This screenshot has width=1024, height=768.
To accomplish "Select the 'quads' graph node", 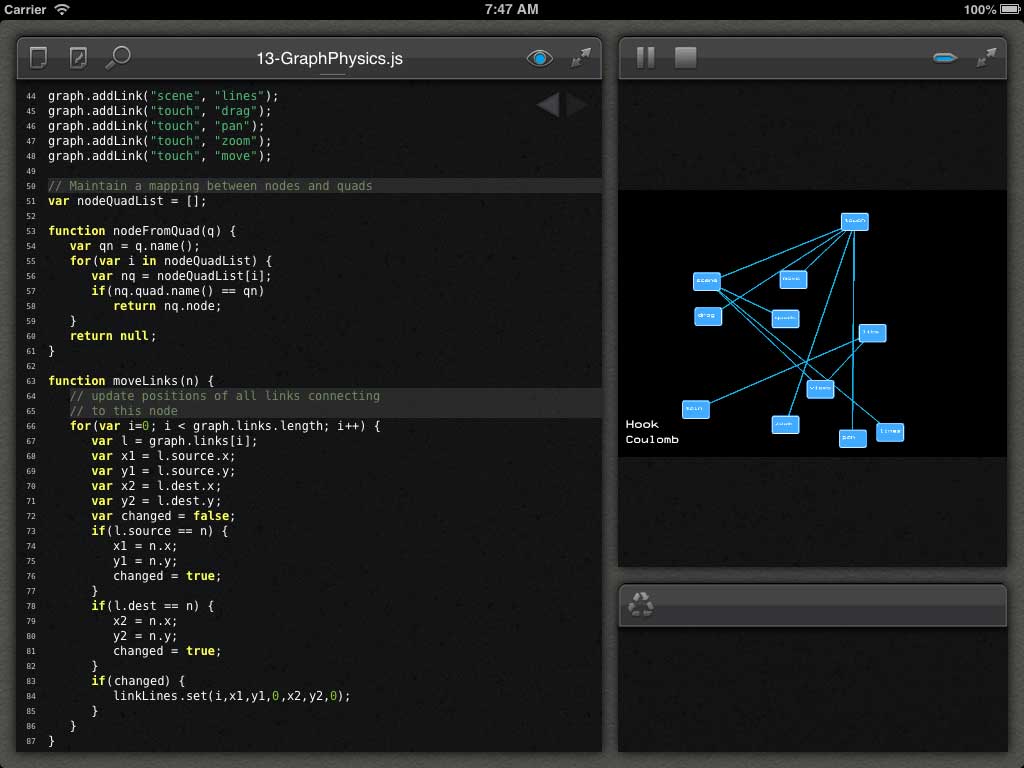I will tap(785, 319).
